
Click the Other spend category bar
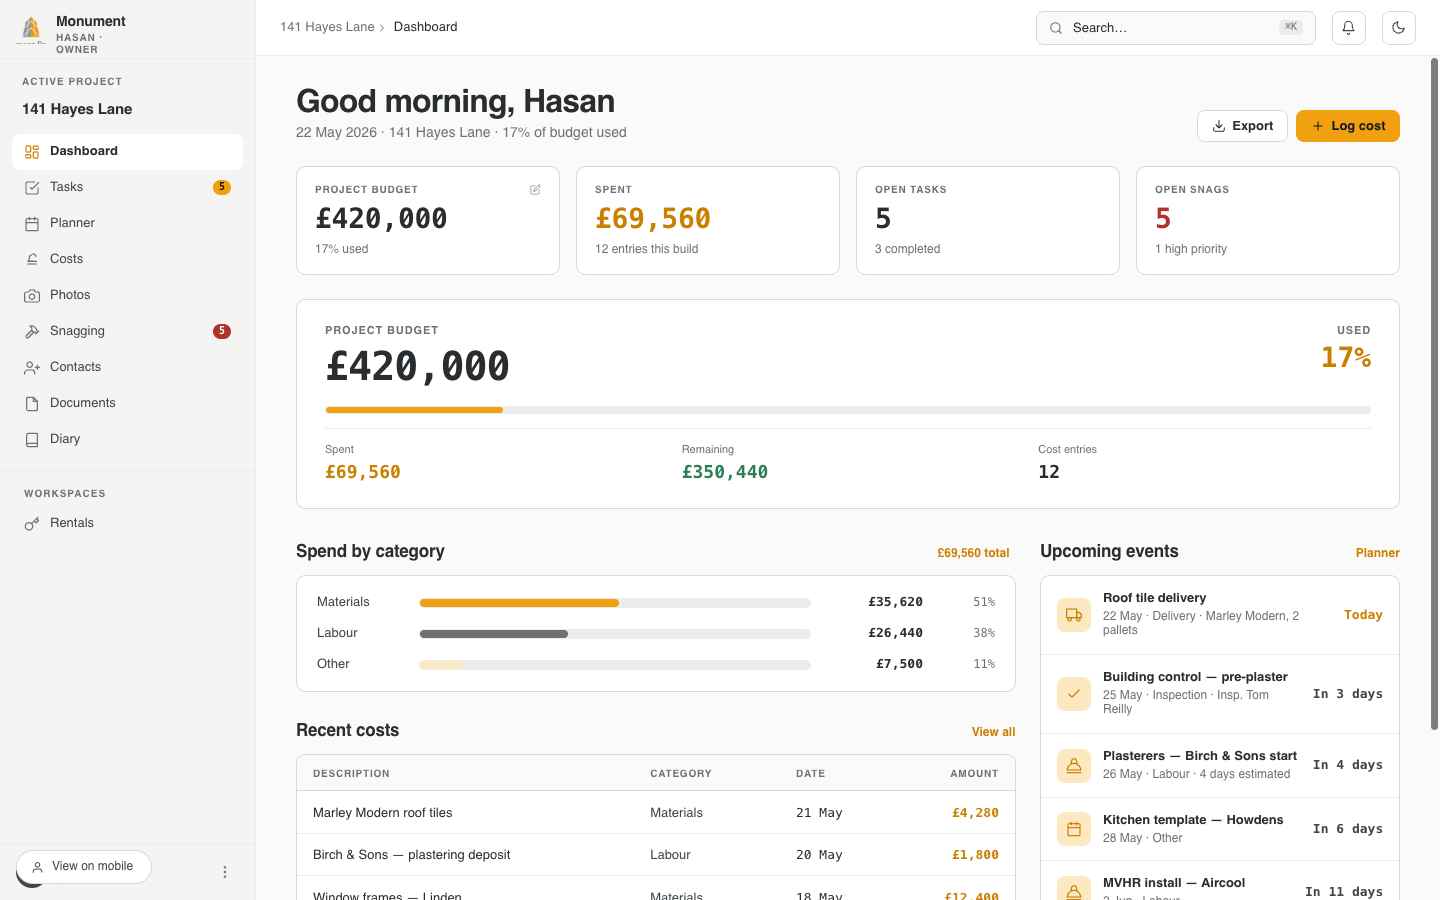pyautogui.click(x=615, y=665)
